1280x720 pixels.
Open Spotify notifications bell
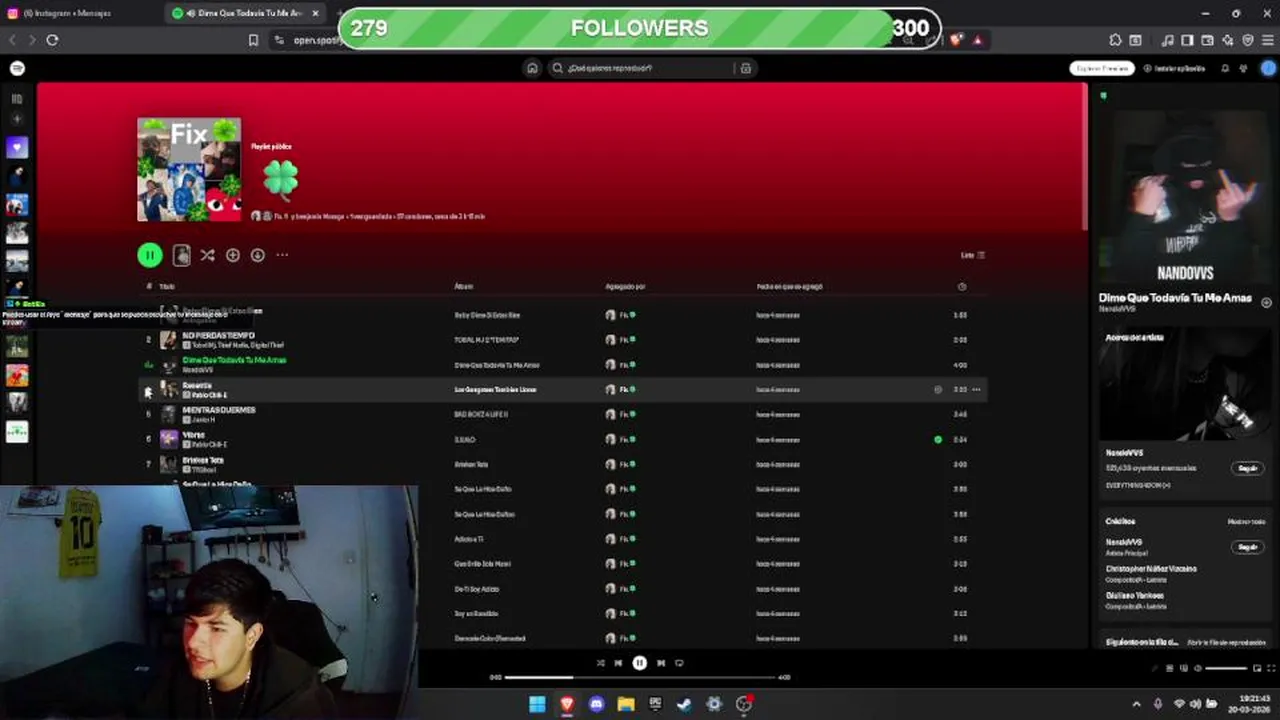click(1225, 68)
